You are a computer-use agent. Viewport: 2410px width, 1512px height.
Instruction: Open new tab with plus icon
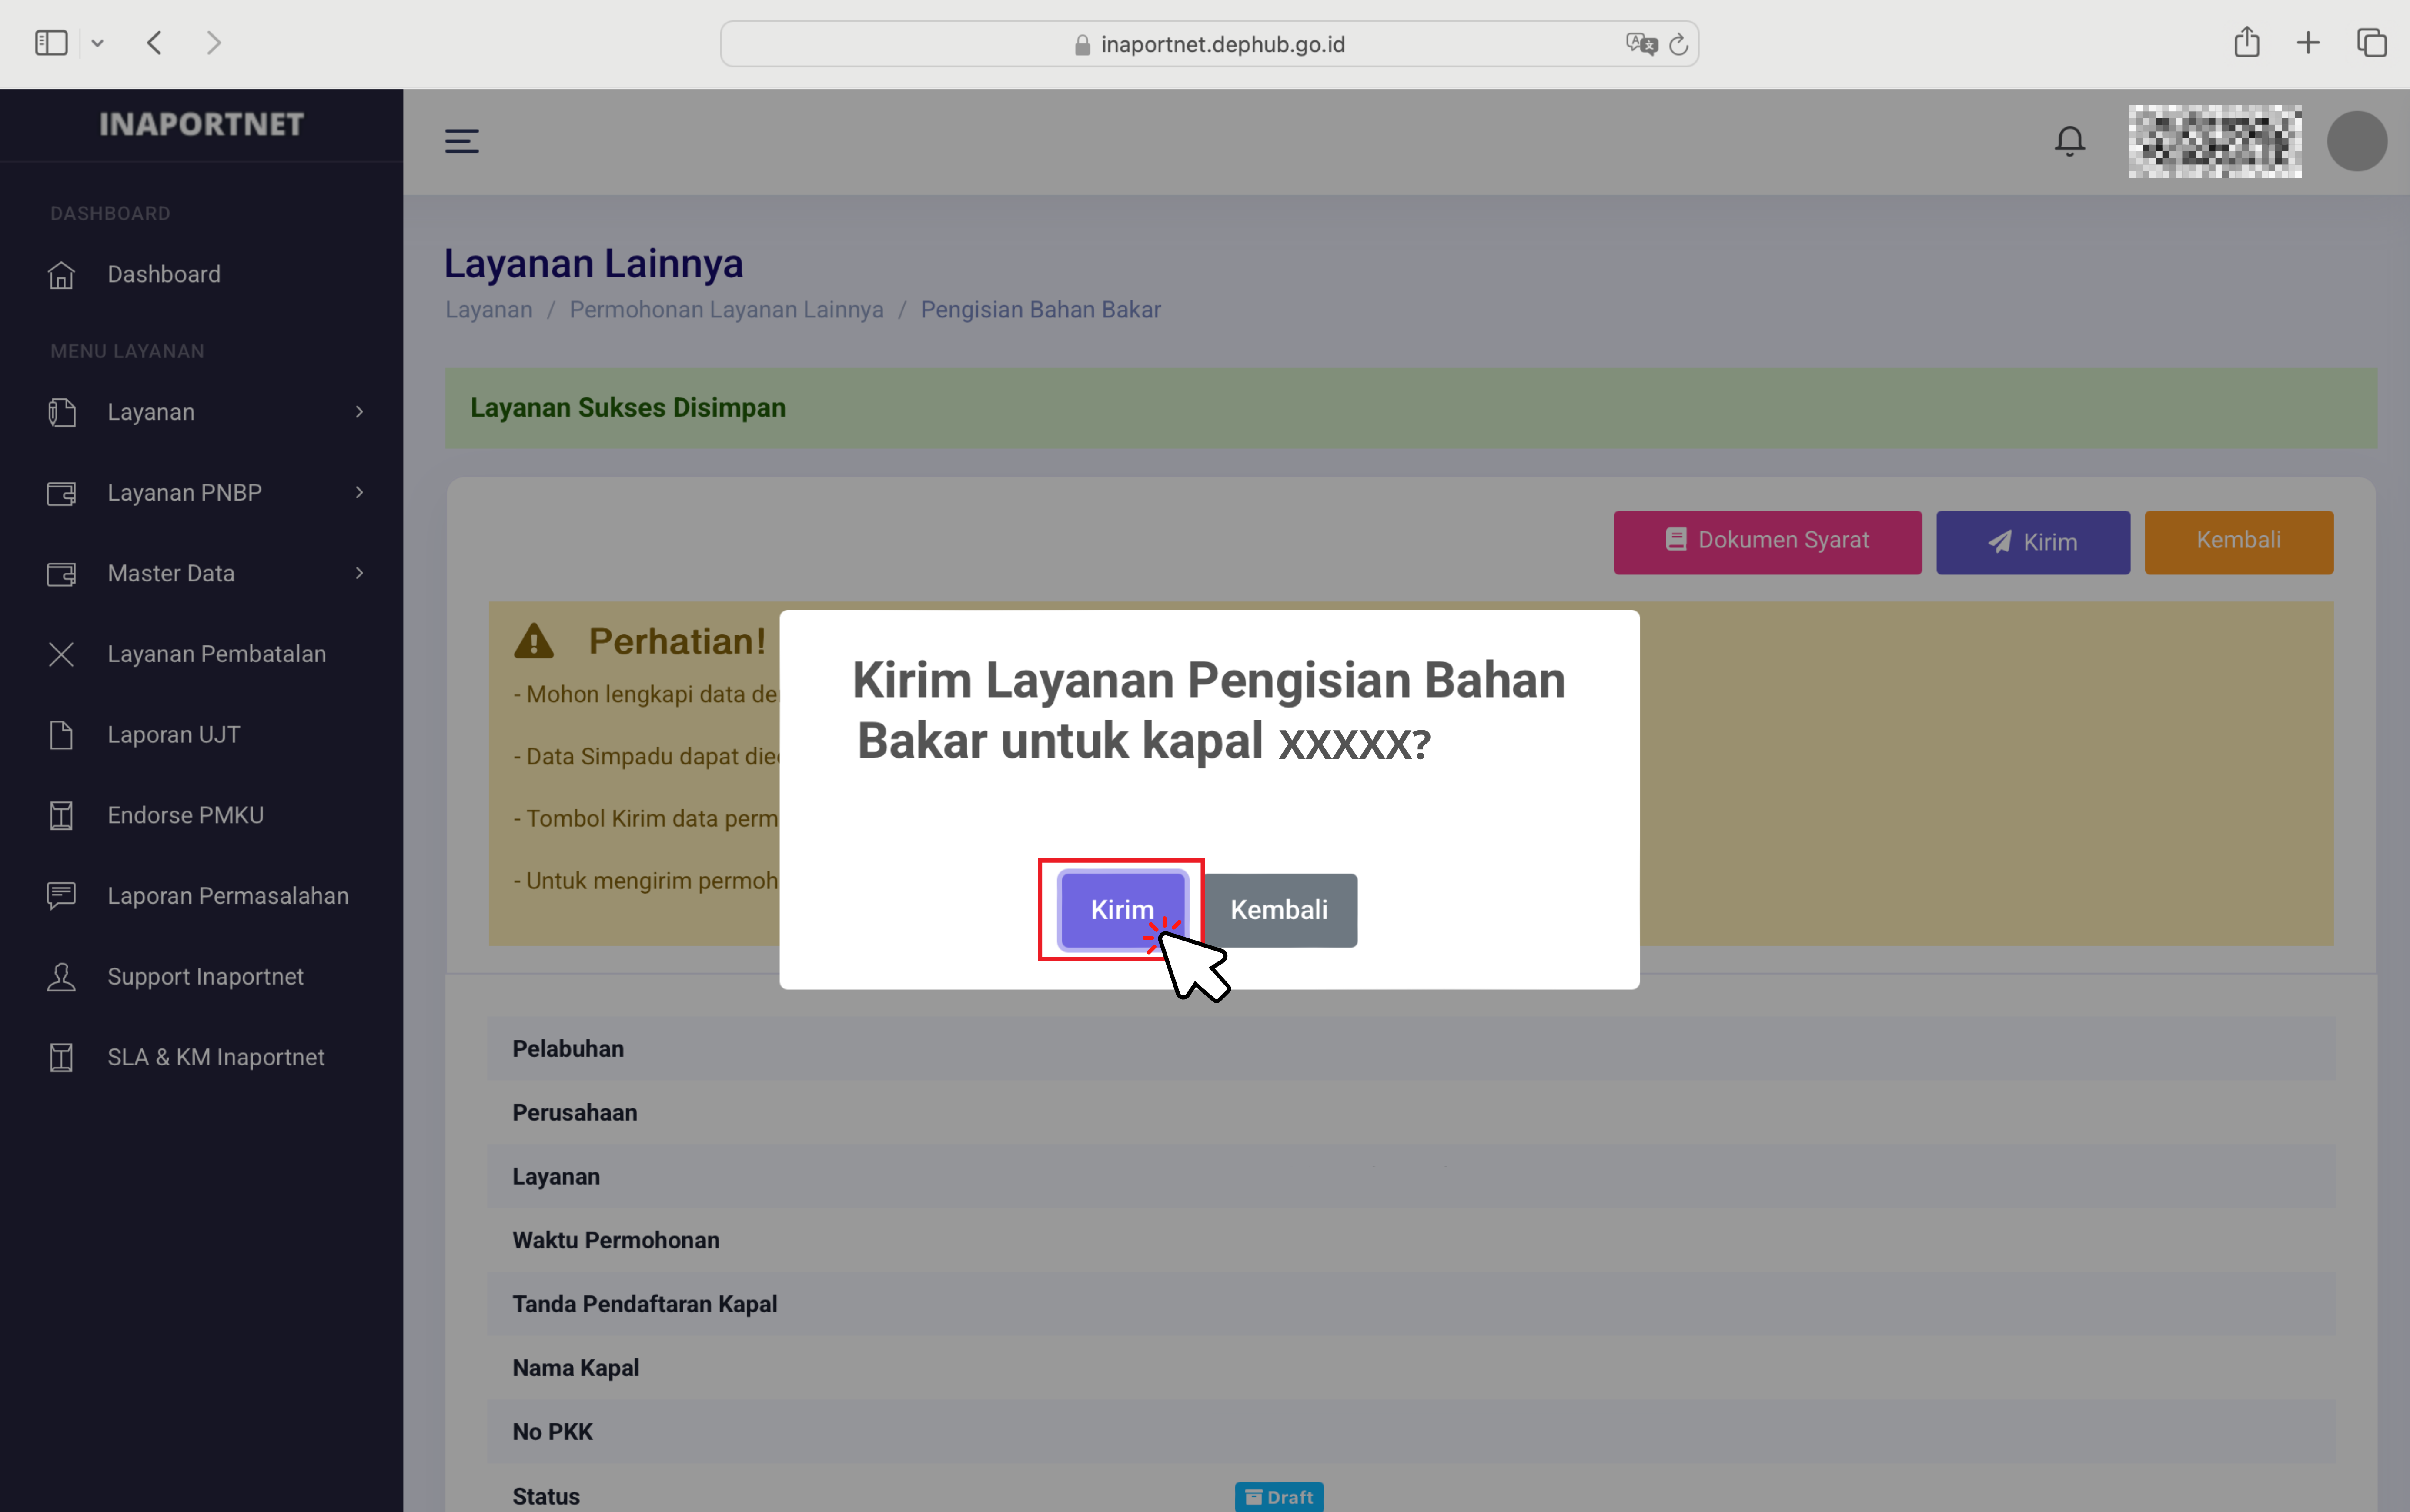2308,43
